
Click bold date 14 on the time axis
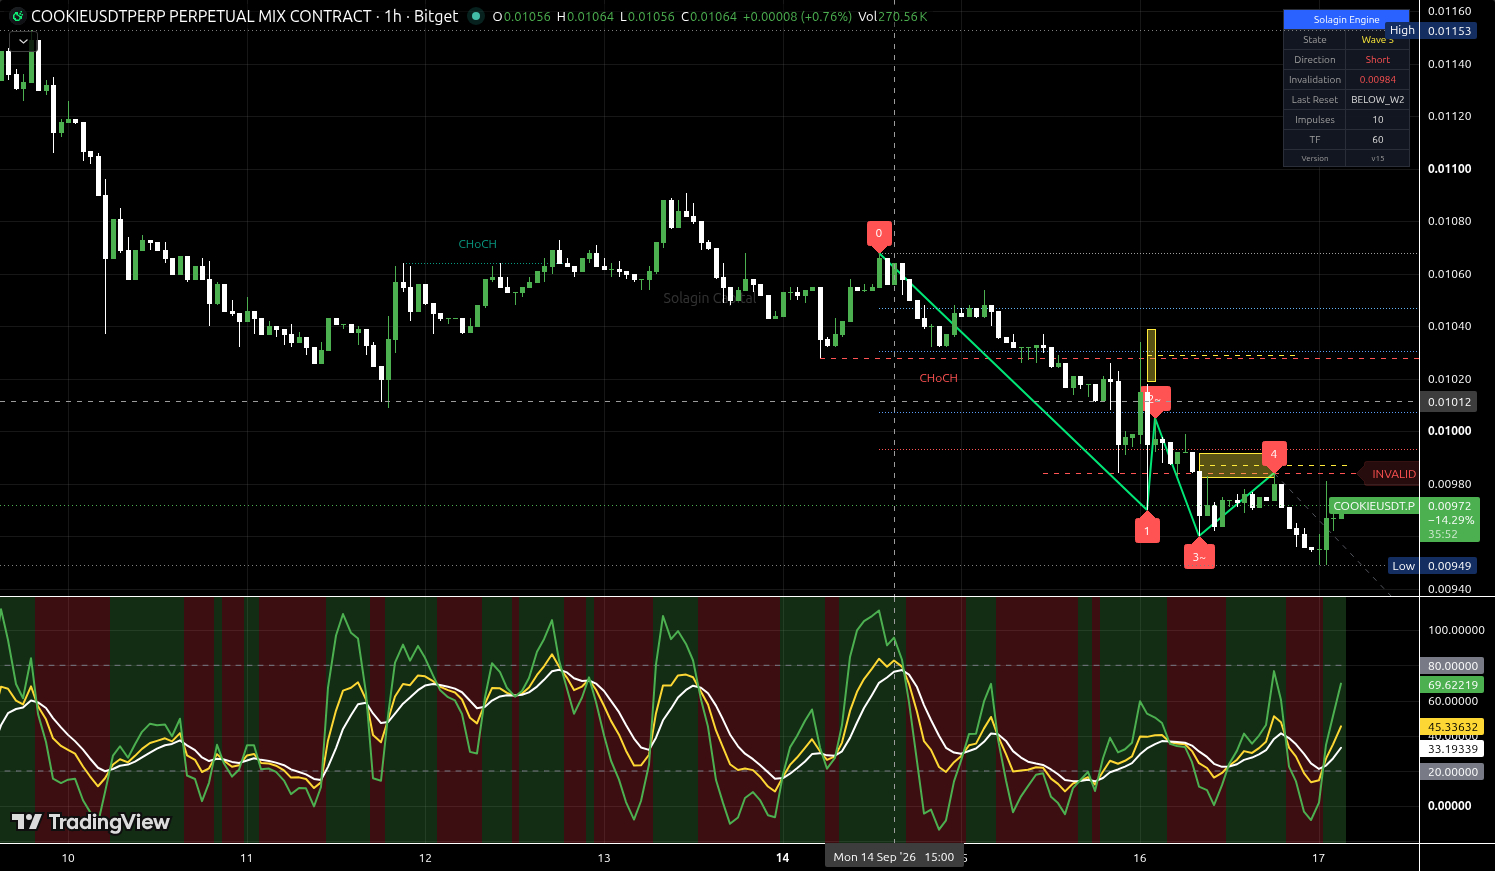click(783, 858)
